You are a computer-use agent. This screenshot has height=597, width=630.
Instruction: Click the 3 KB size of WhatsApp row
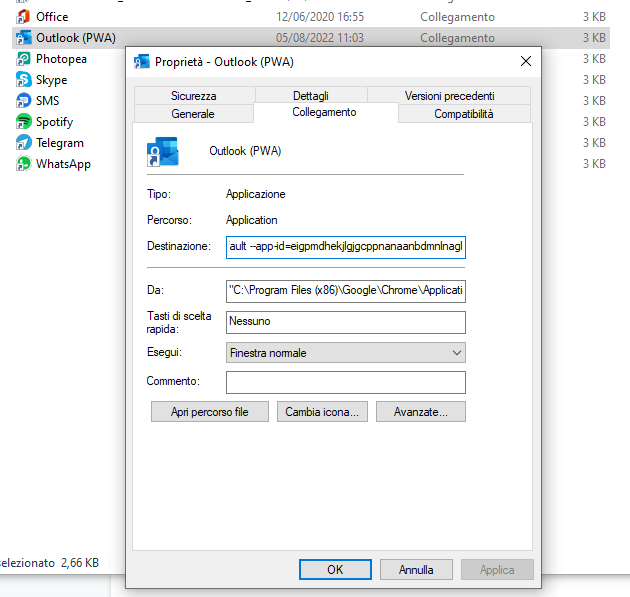[x=594, y=164]
